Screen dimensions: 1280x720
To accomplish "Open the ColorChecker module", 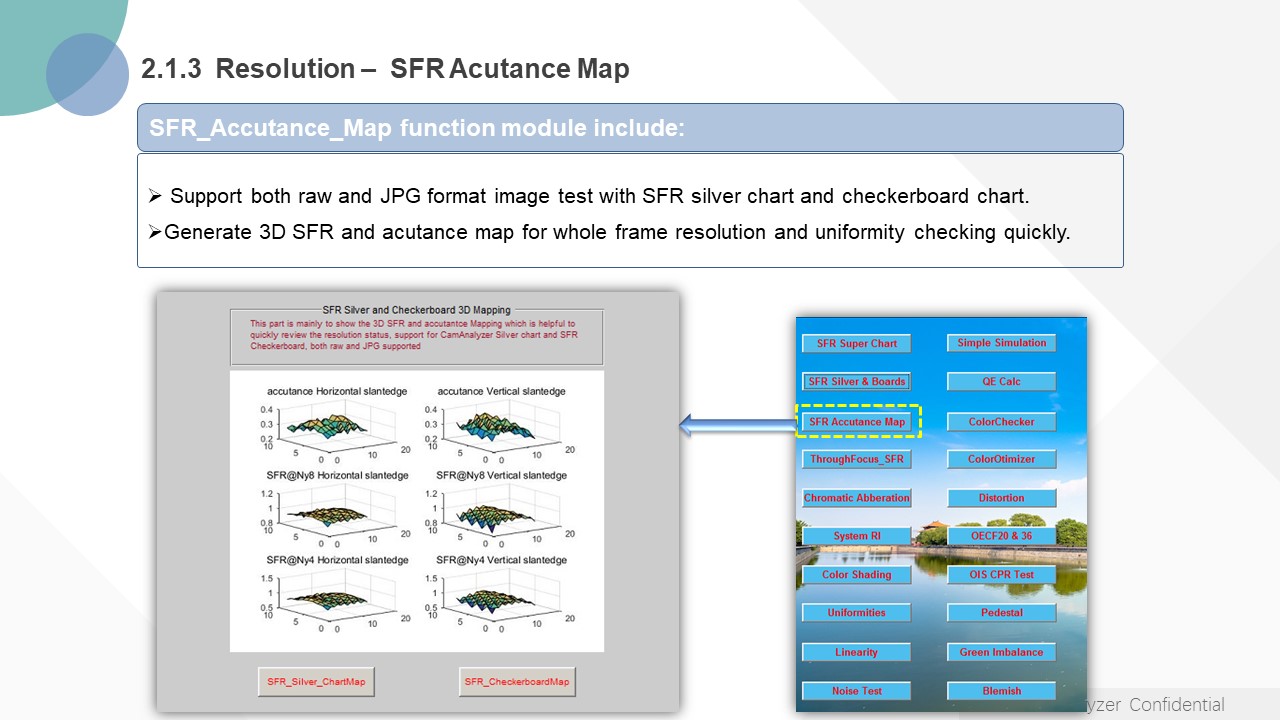I will tap(1001, 422).
